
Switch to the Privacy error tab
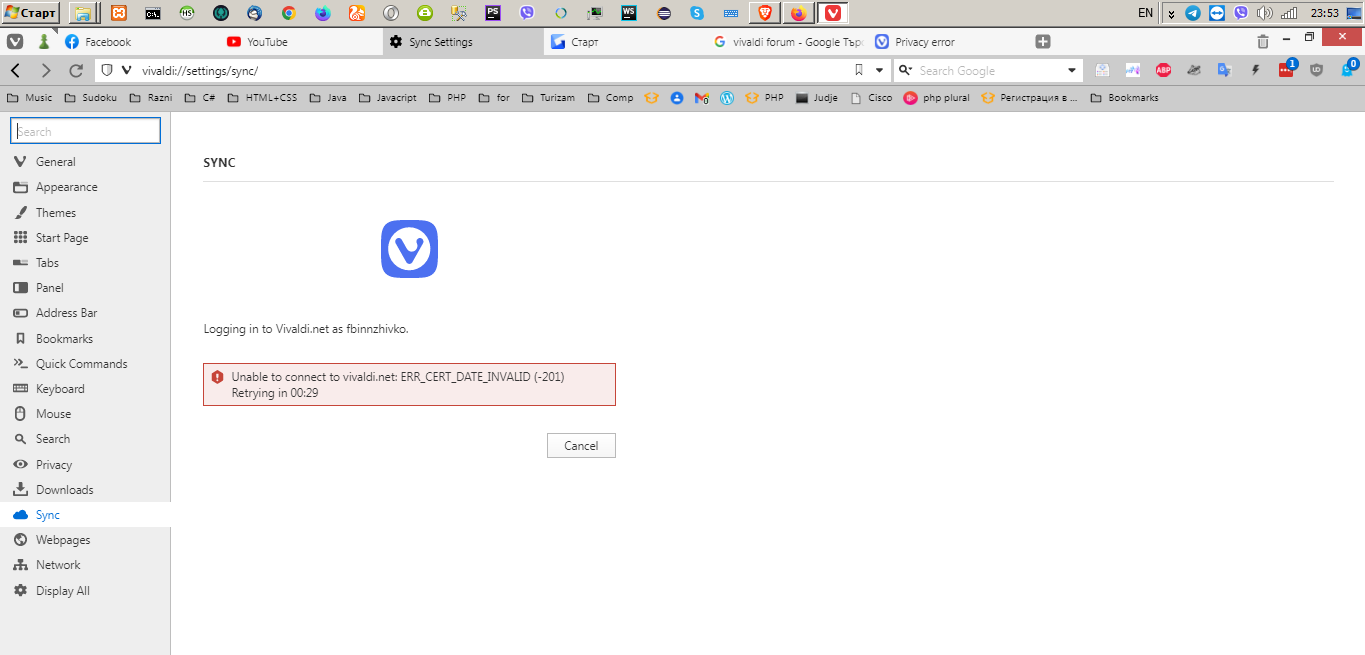coord(950,42)
